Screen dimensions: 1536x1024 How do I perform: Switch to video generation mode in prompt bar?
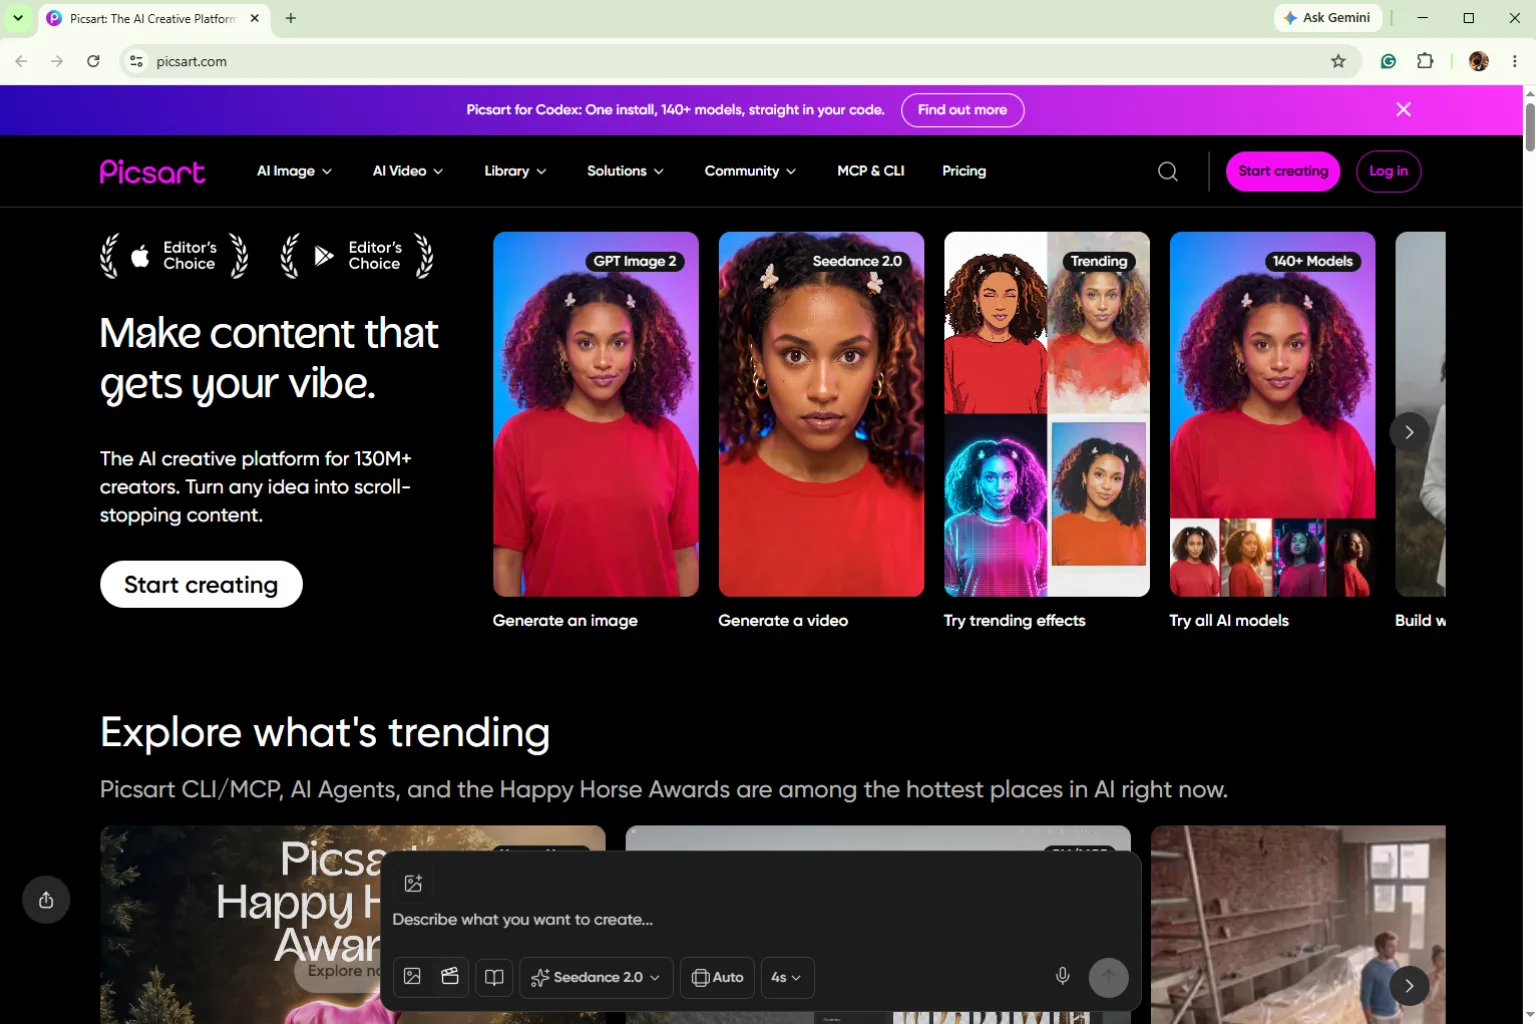(x=450, y=977)
